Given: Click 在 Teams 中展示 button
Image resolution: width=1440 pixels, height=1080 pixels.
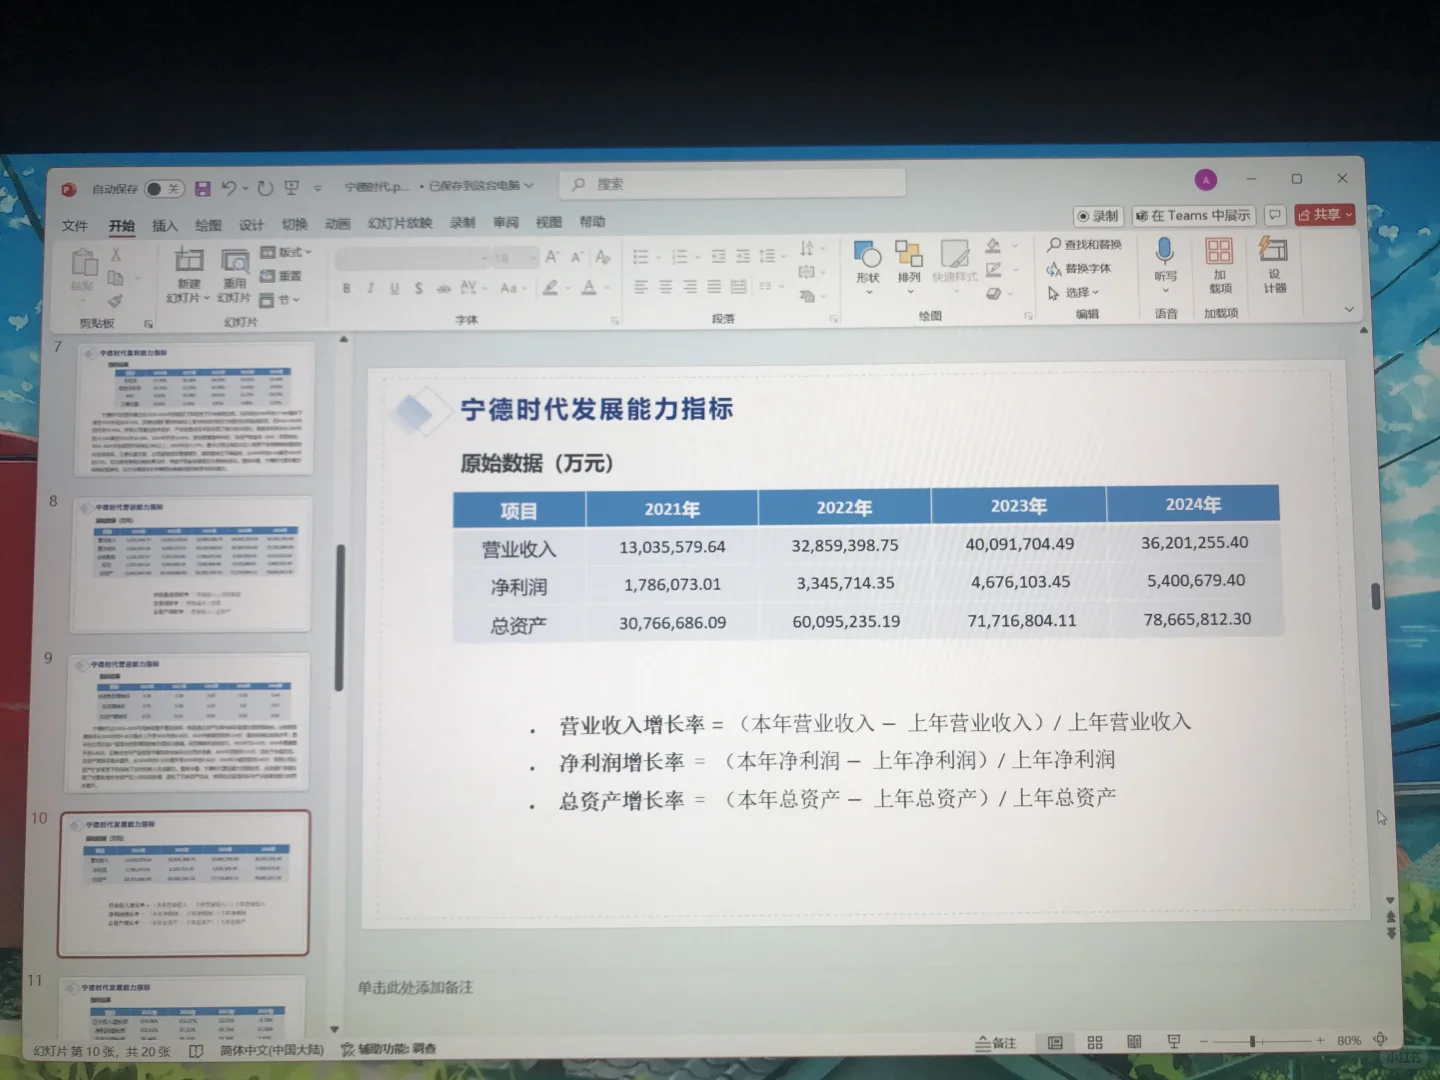Looking at the screenshot, I should point(1194,215).
